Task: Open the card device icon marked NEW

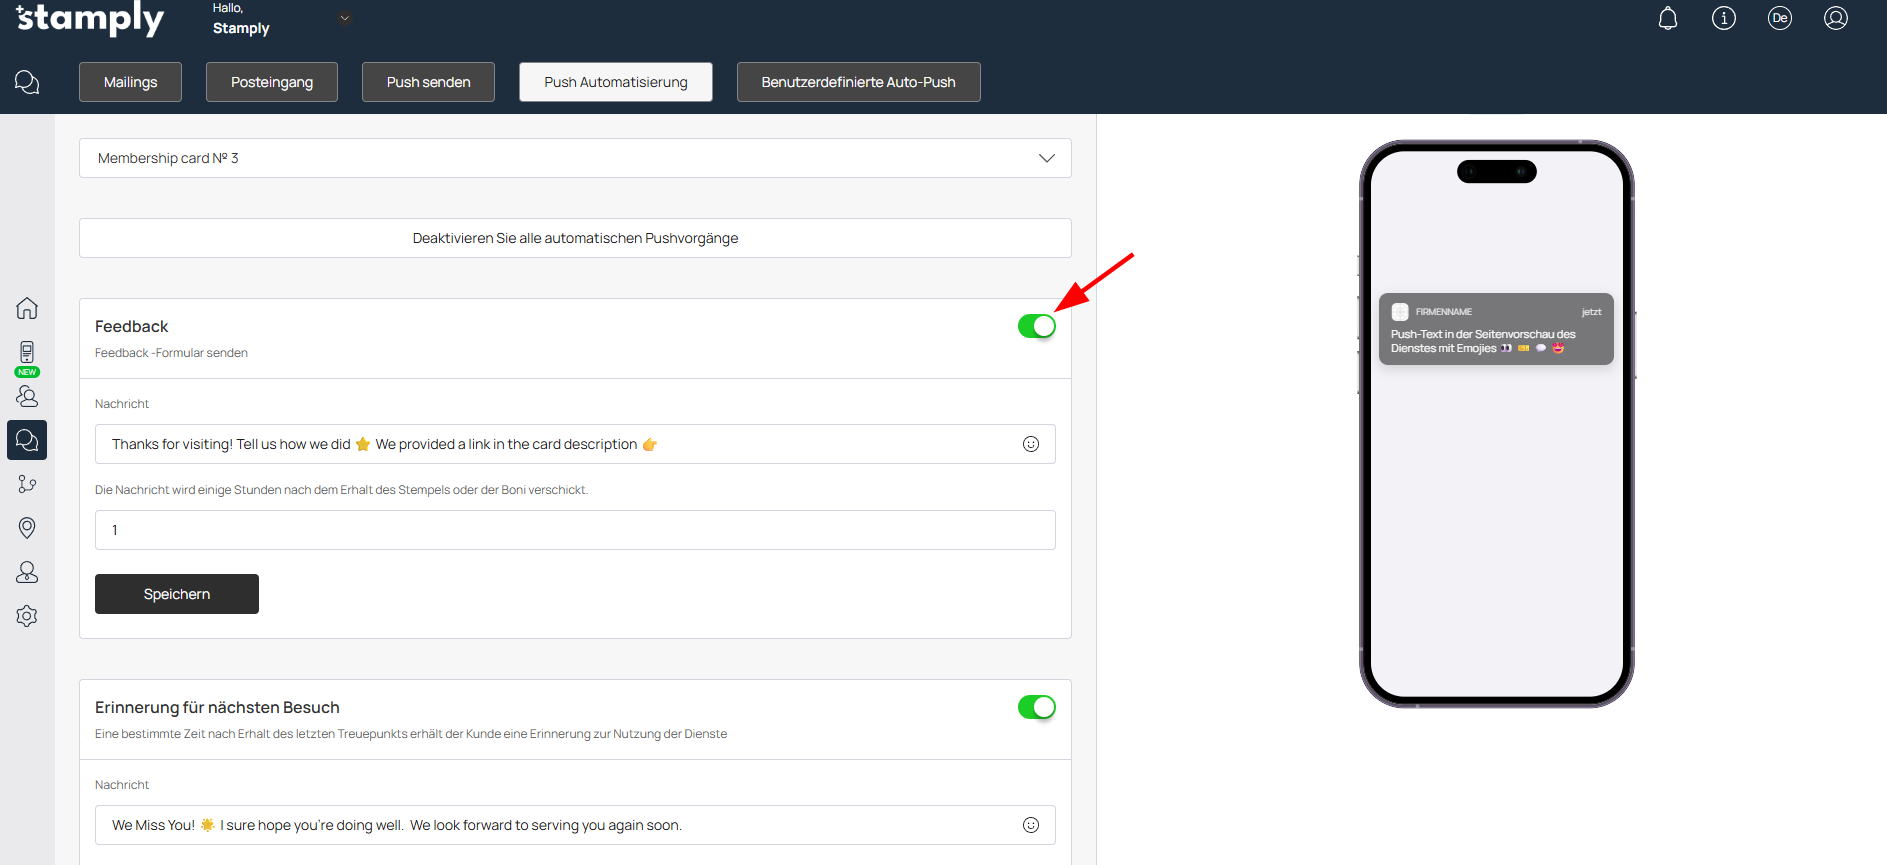Action: (x=27, y=353)
